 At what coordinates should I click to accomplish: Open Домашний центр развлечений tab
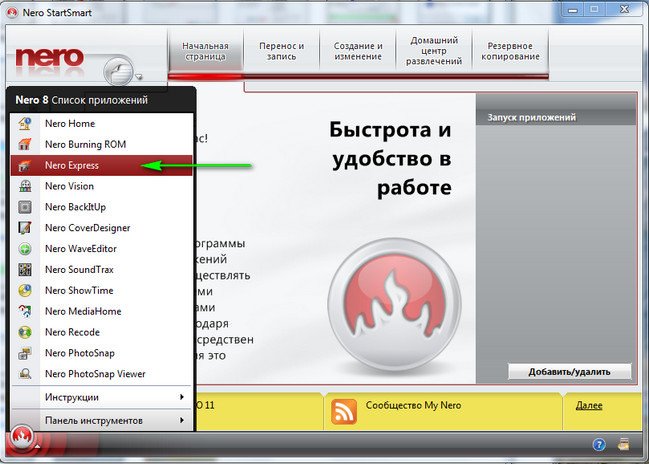click(x=434, y=51)
